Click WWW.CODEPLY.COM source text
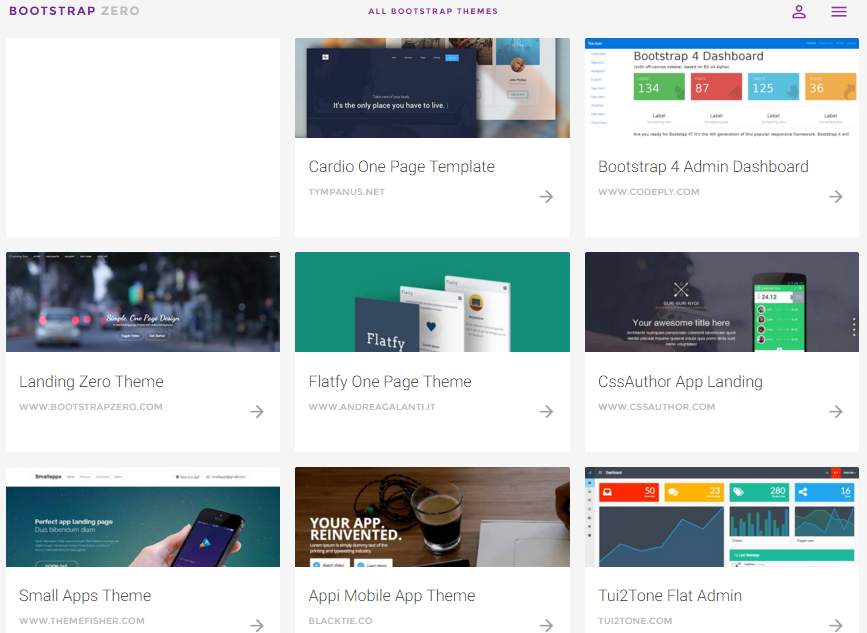 click(649, 192)
